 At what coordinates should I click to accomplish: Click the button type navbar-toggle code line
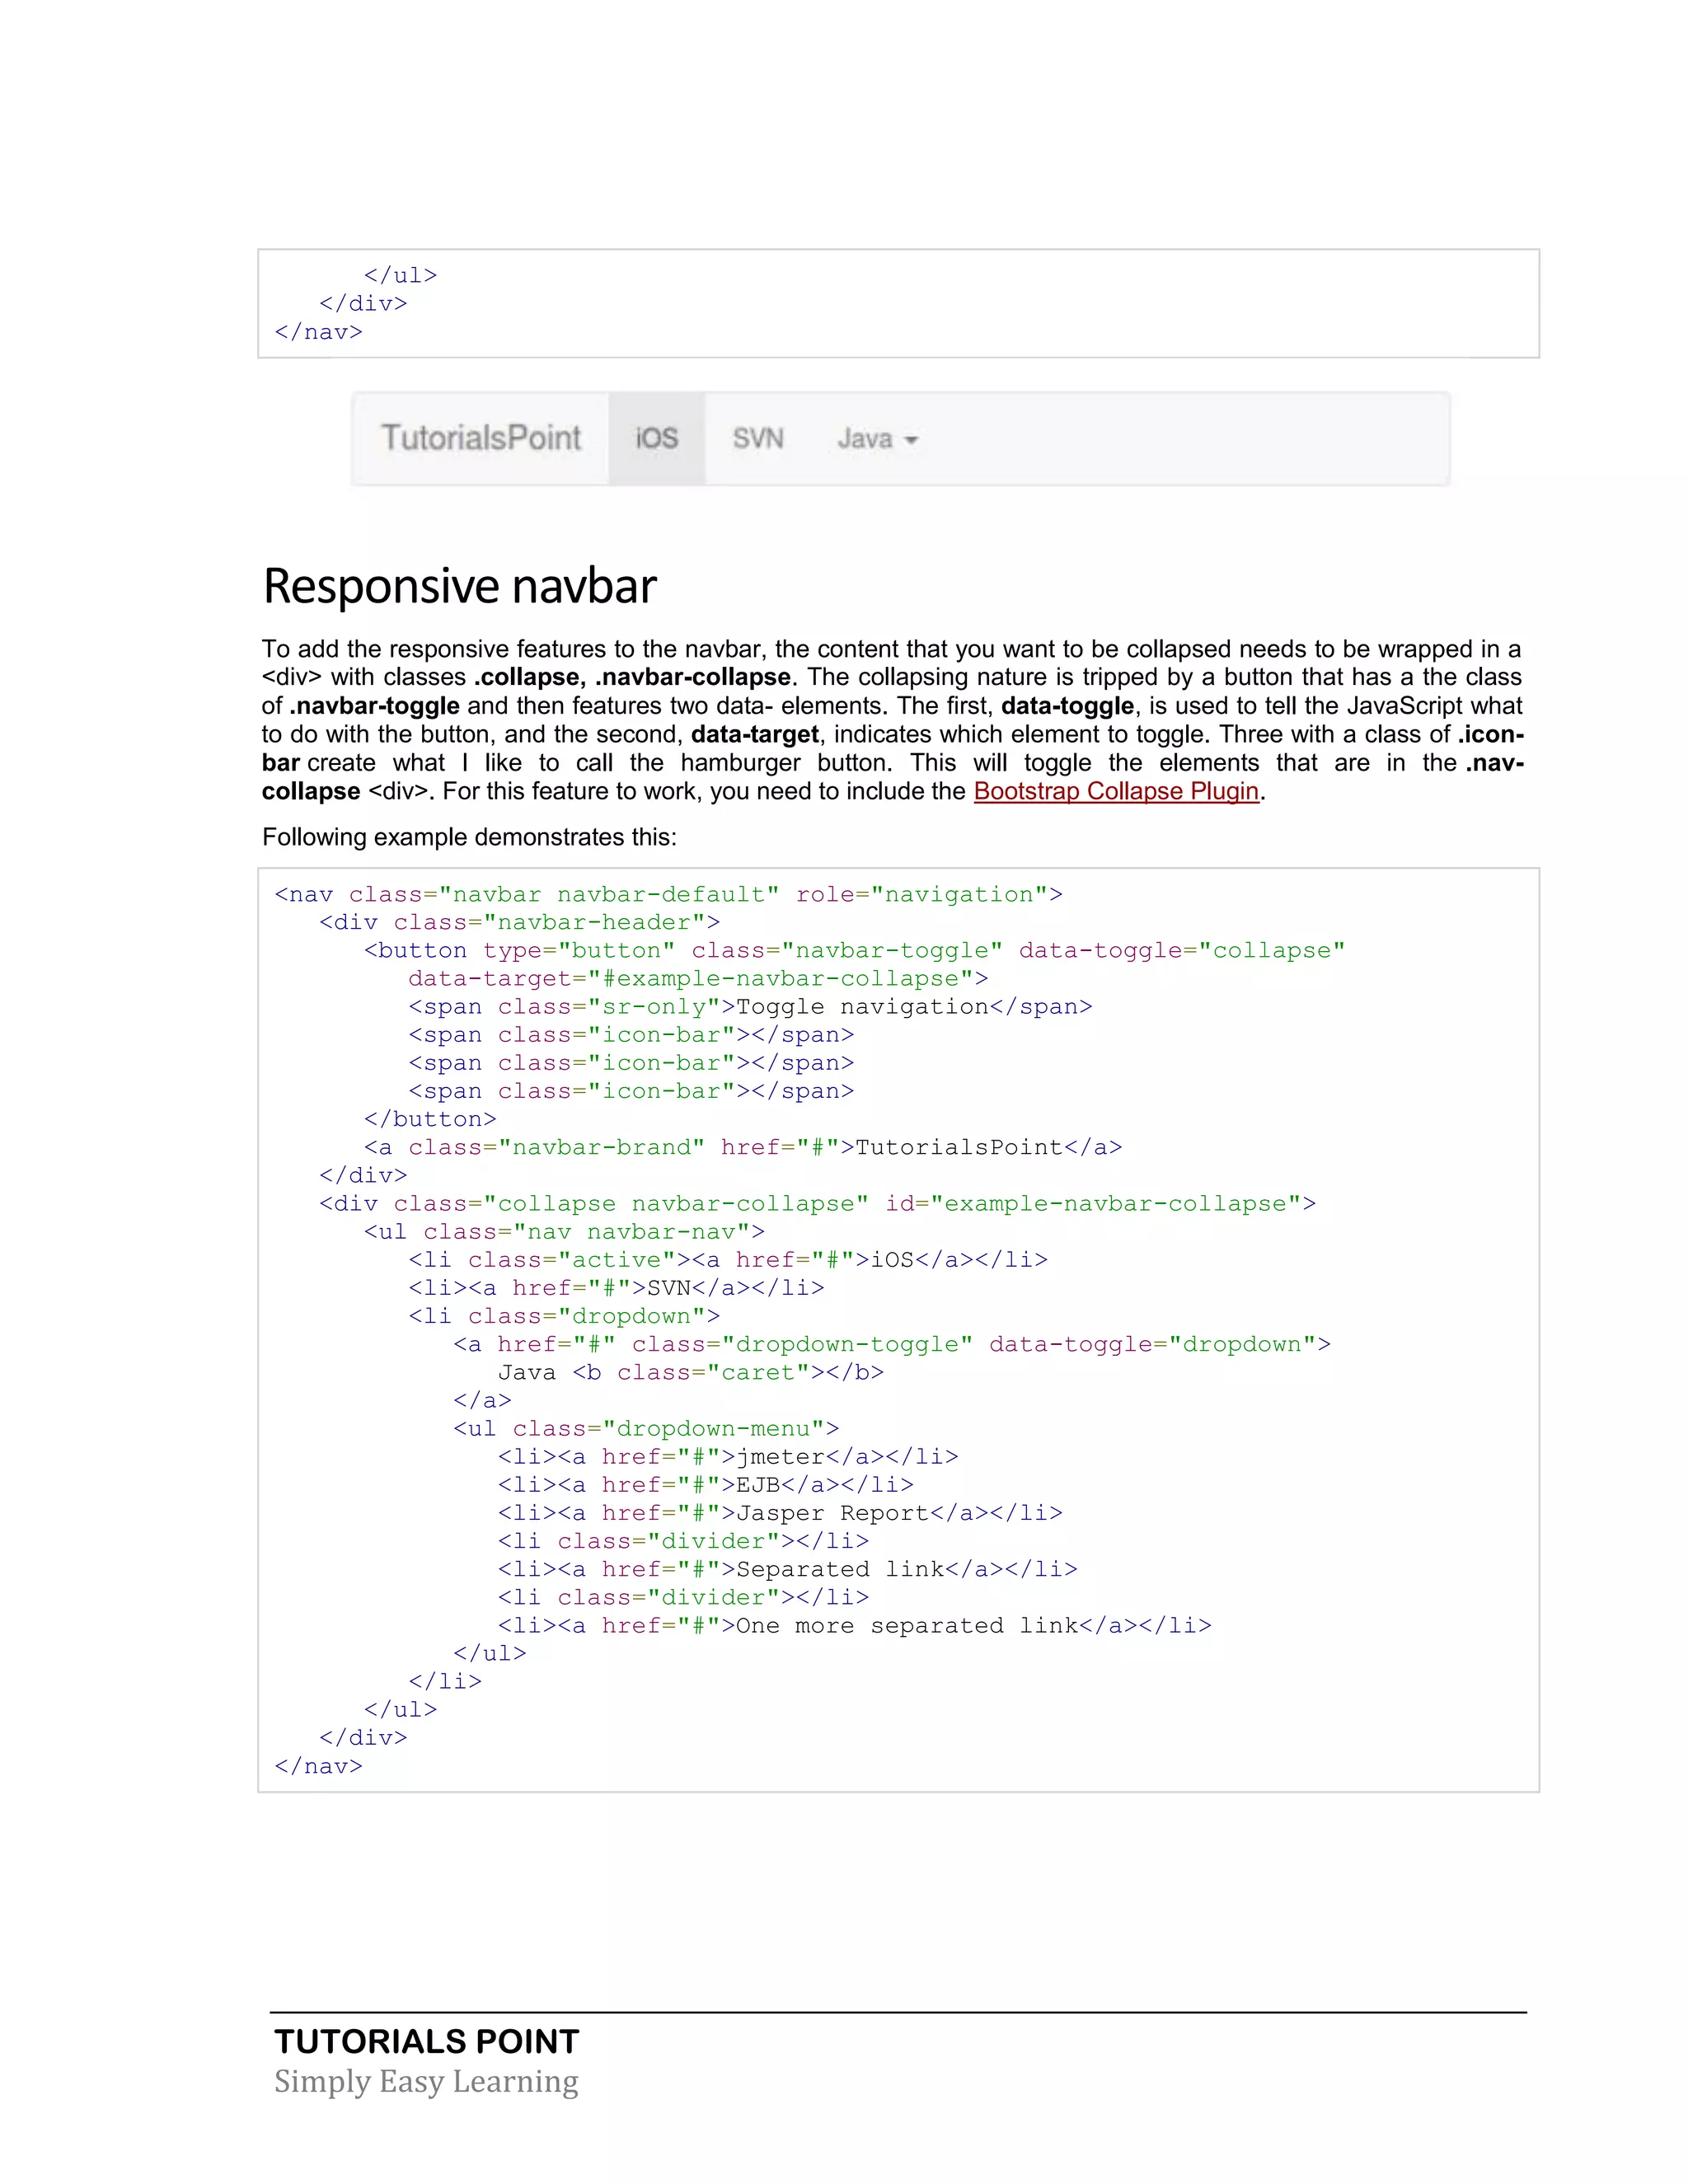(855, 951)
